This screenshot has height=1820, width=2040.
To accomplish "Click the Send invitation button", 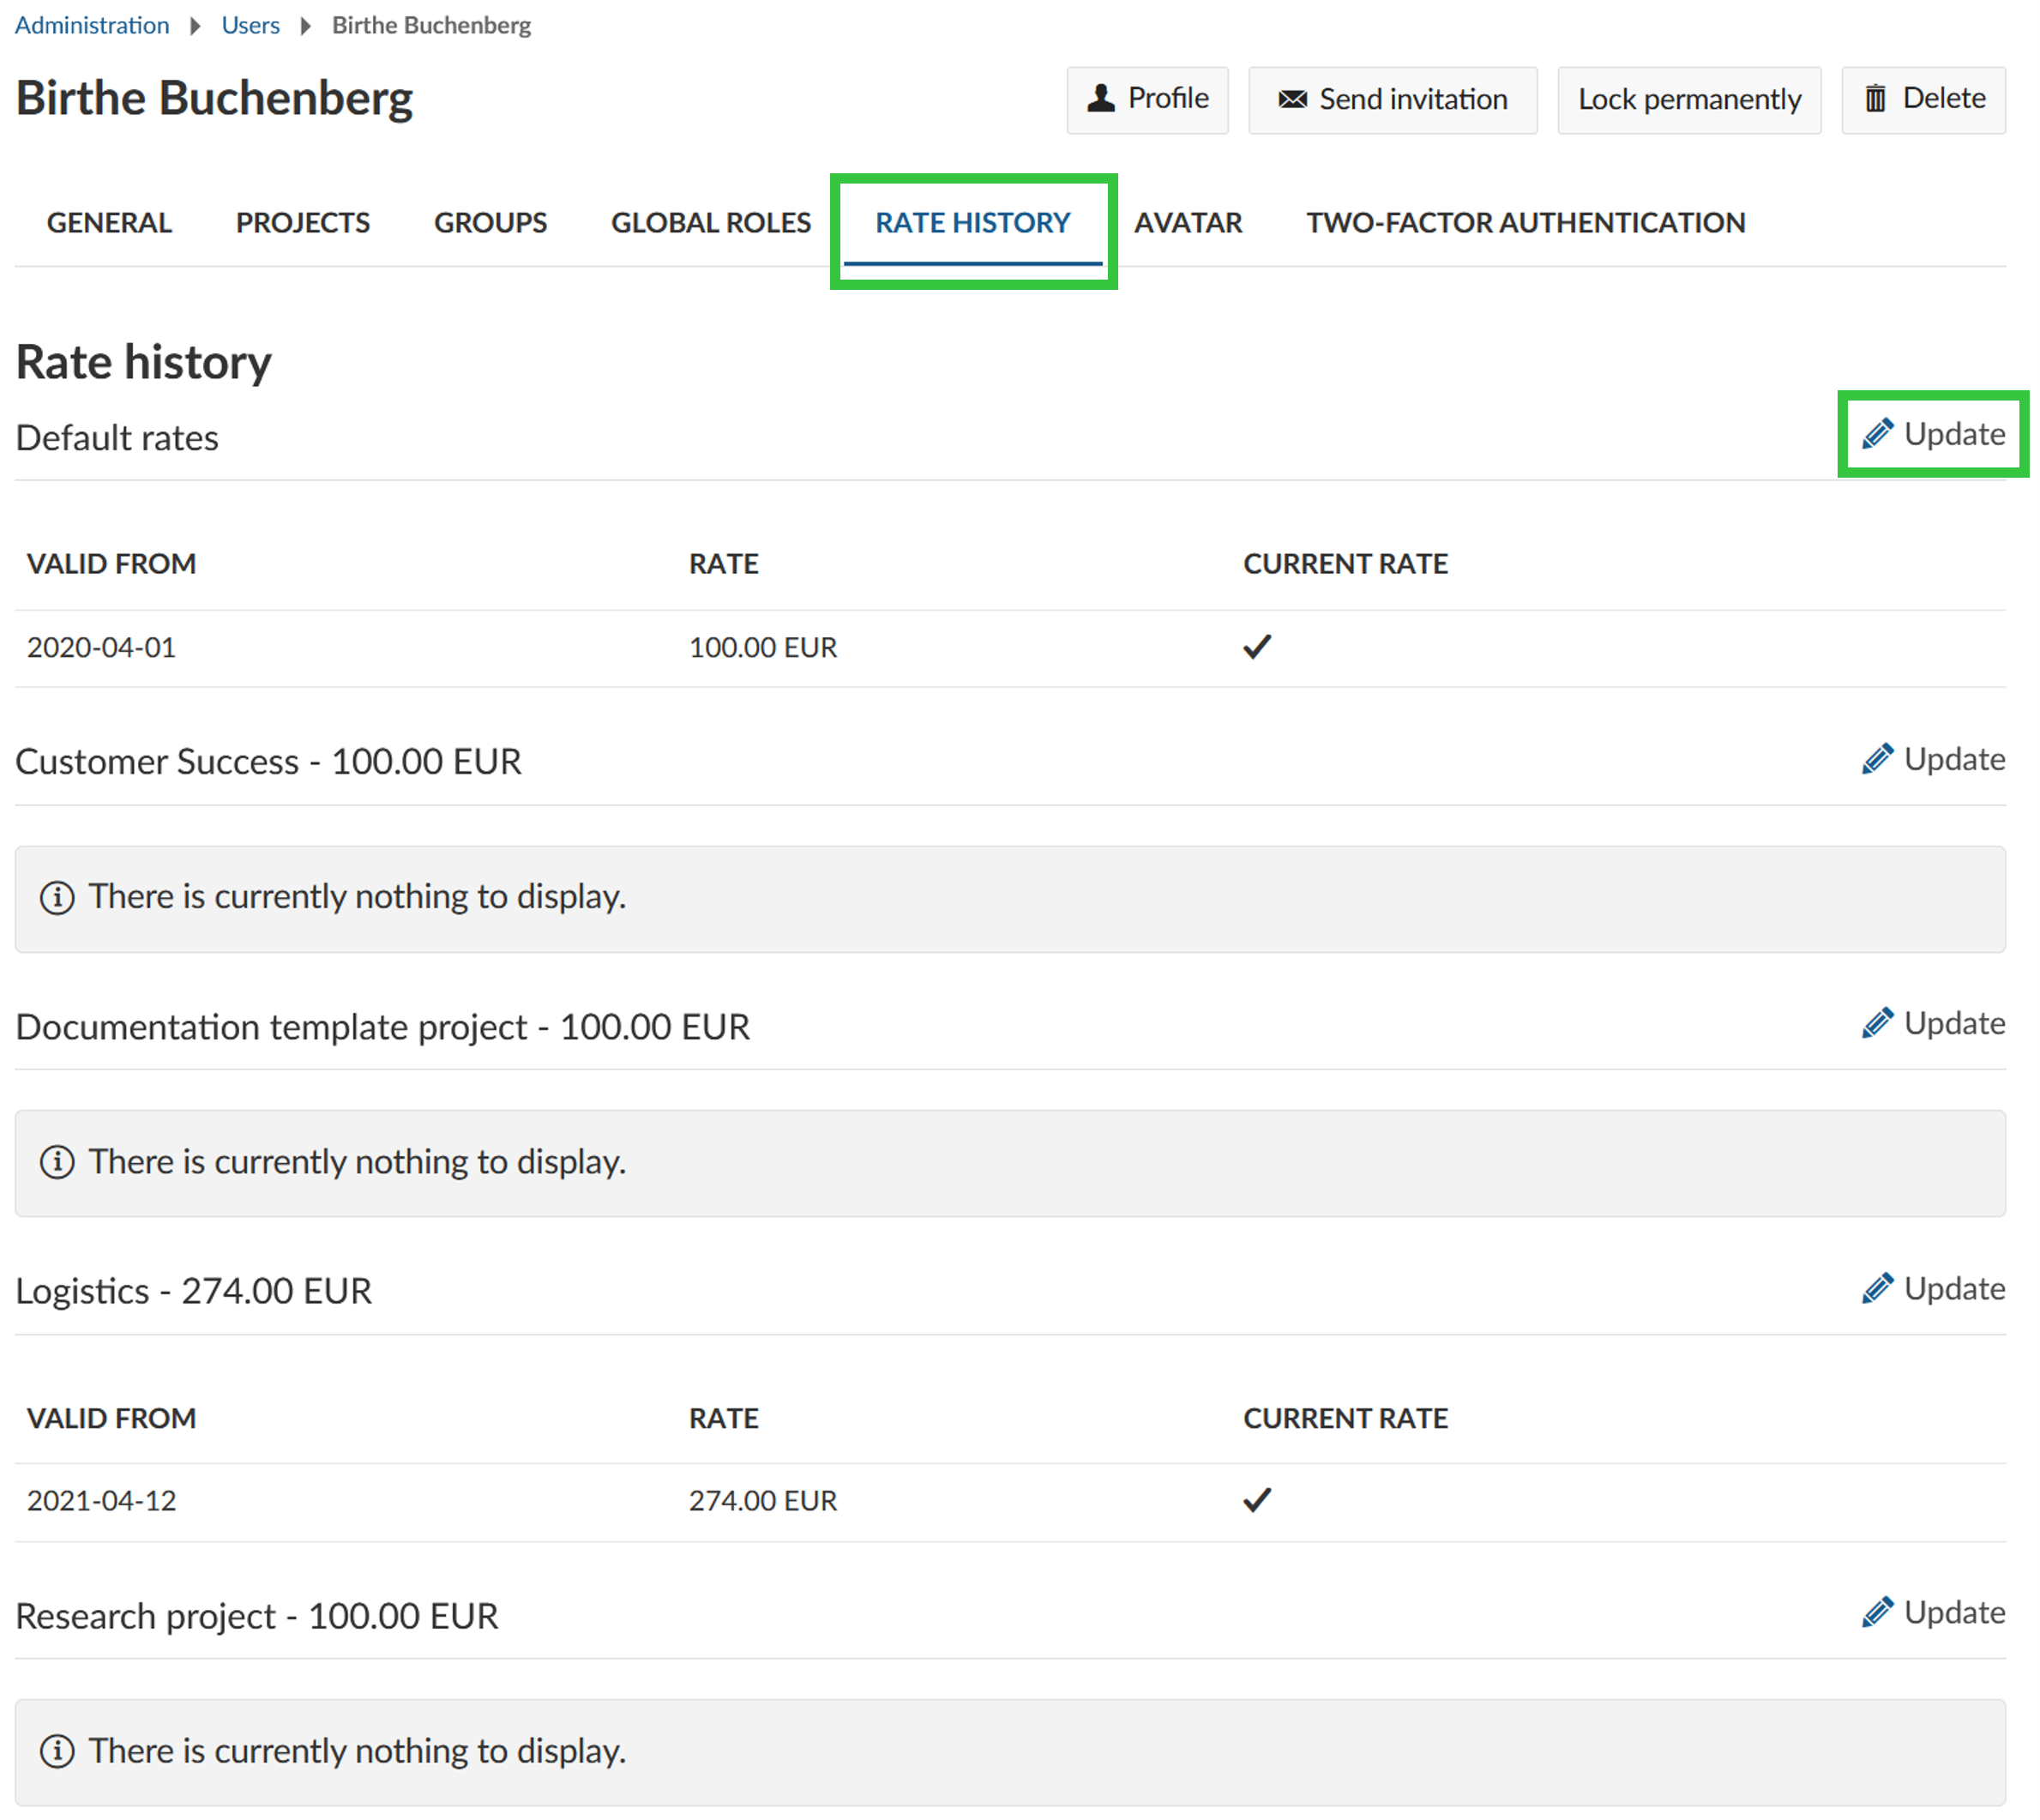I will 1393,99.
